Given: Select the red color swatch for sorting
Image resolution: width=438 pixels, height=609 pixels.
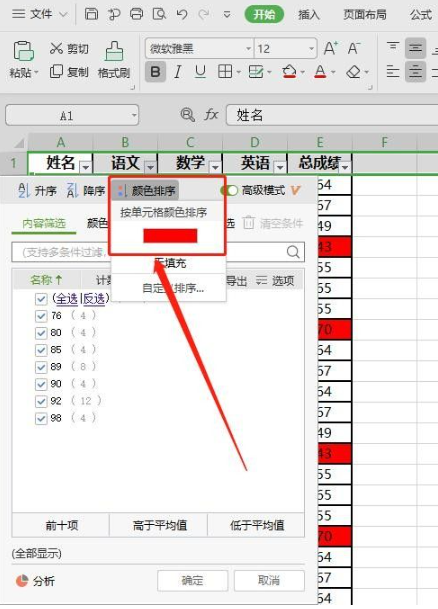Looking at the screenshot, I should (170, 236).
